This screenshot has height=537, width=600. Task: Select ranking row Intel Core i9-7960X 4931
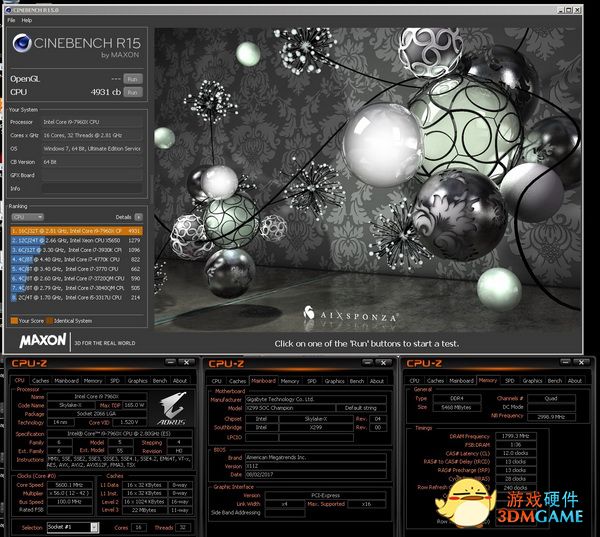(77, 231)
